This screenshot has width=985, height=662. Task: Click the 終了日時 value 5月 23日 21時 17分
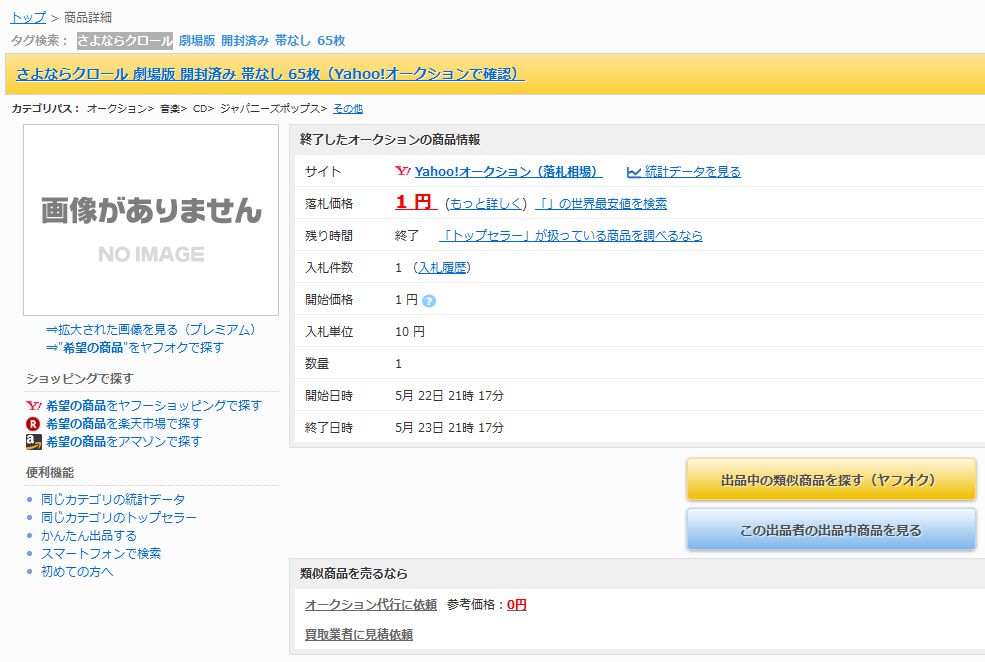449,428
